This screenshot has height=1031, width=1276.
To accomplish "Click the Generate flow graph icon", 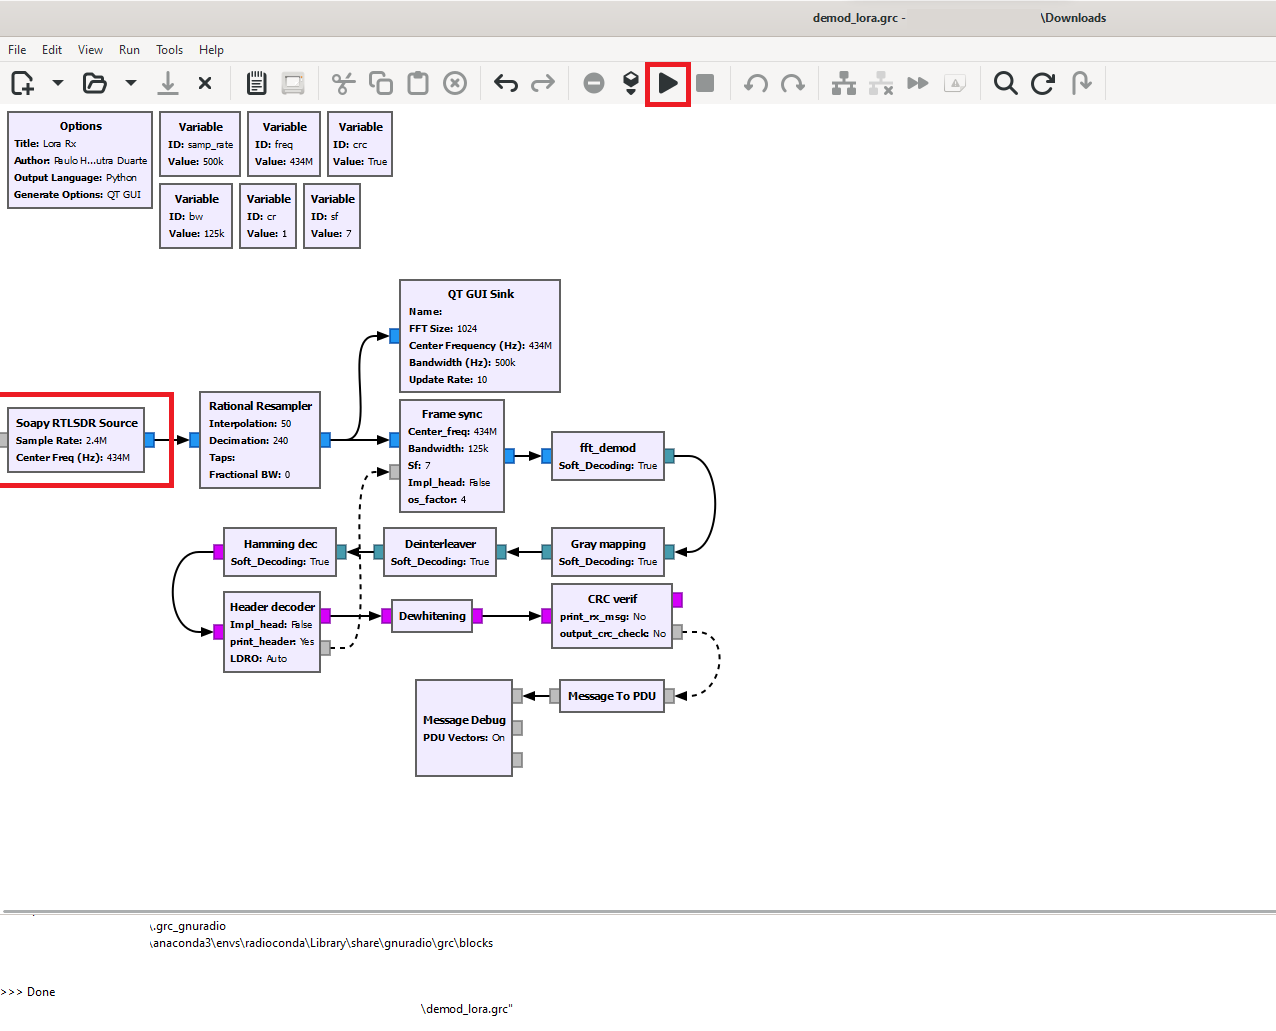I will [630, 83].
